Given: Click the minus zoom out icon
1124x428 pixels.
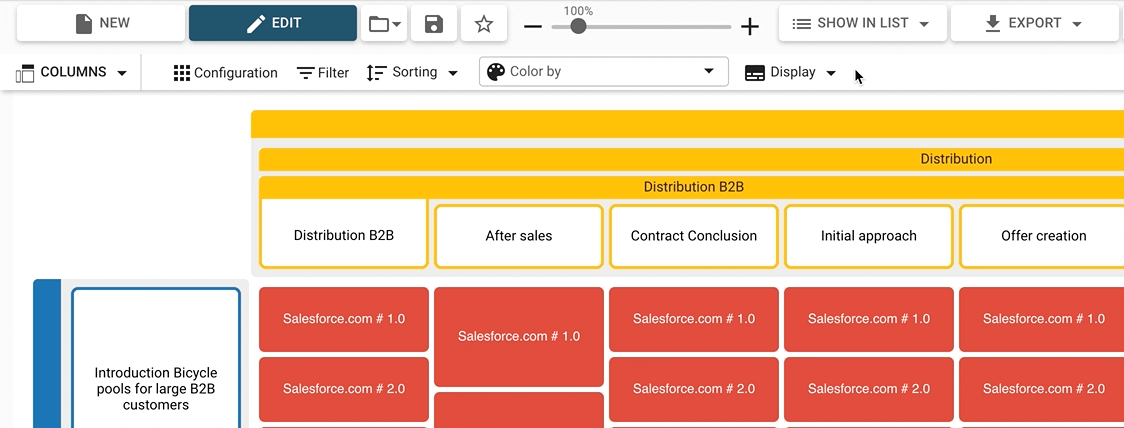Looking at the screenshot, I should [x=533, y=27].
